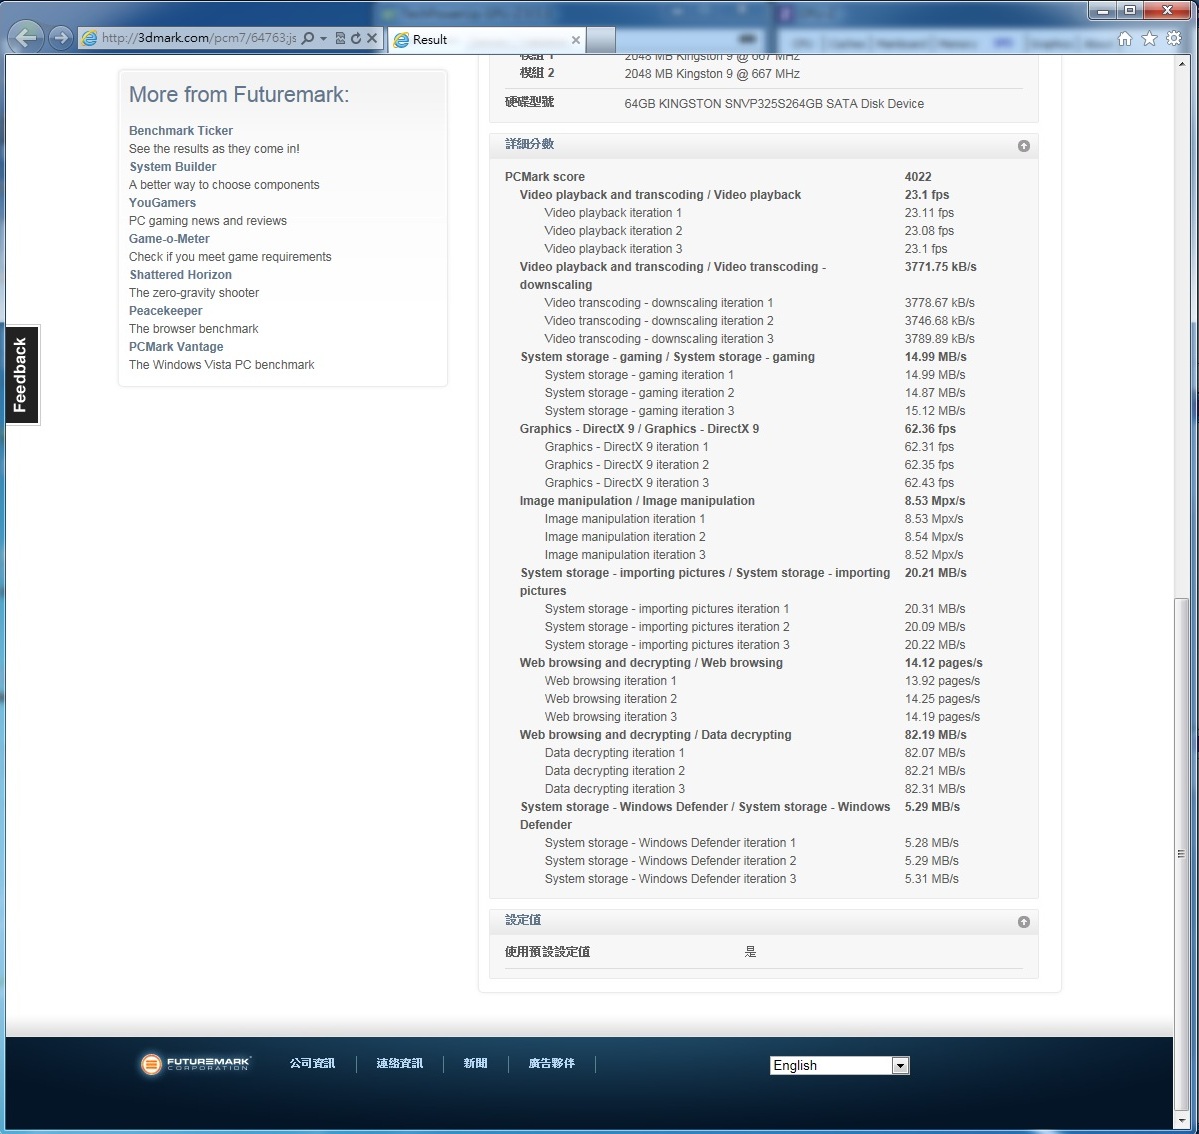
Task: Click the browser Forward arrow button
Action: point(61,38)
